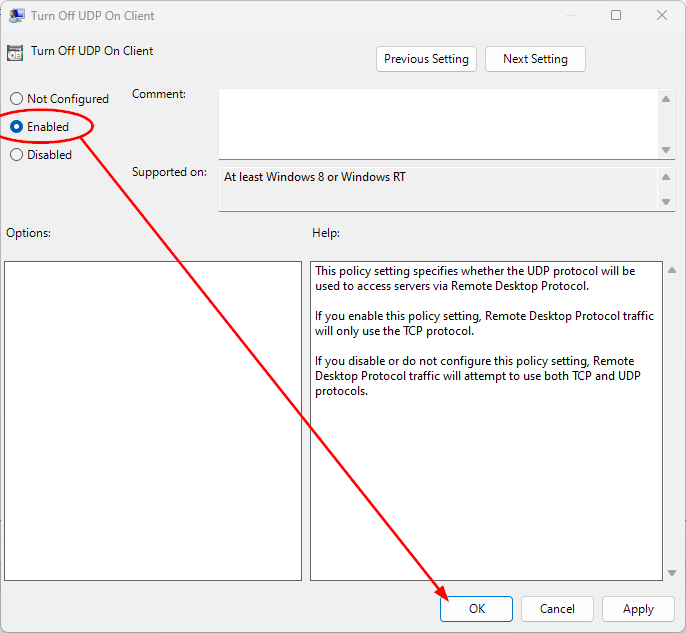Focus the Comment text box
The width and height of the screenshot is (686, 633).
click(438, 123)
